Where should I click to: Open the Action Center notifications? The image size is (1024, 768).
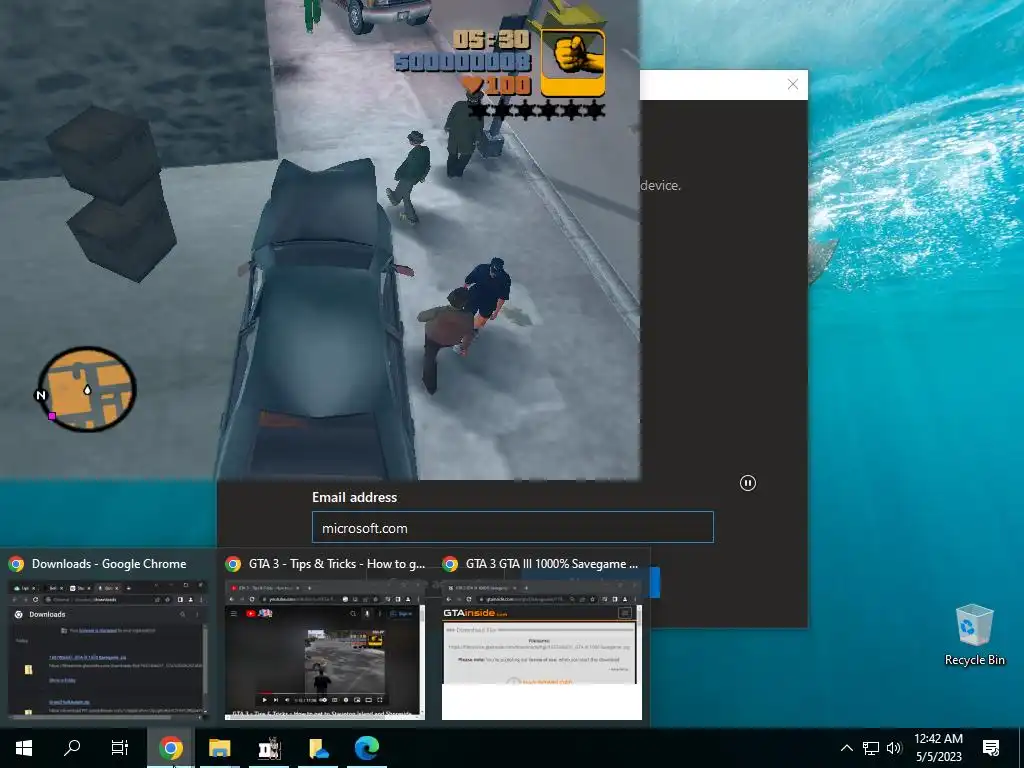pyautogui.click(x=991, y=748)
